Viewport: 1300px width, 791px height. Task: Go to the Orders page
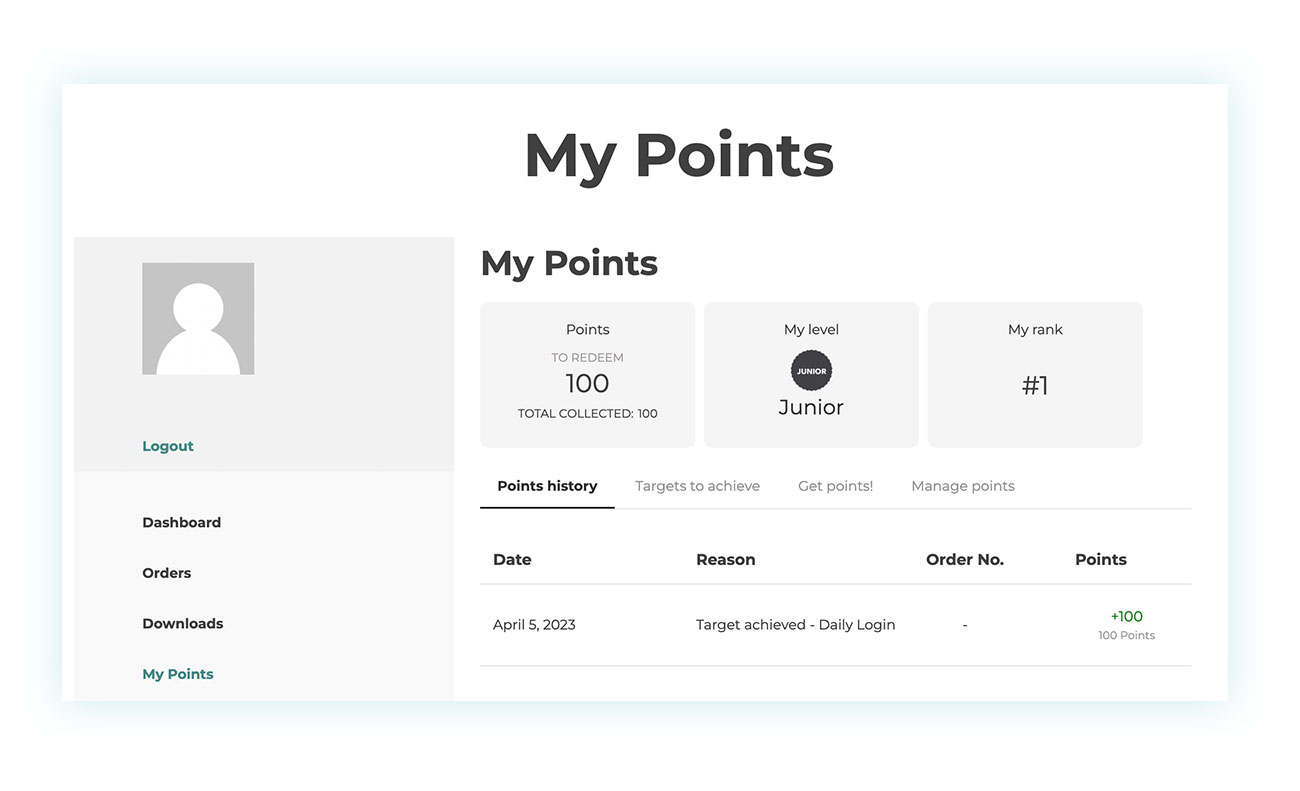(166, 573)
